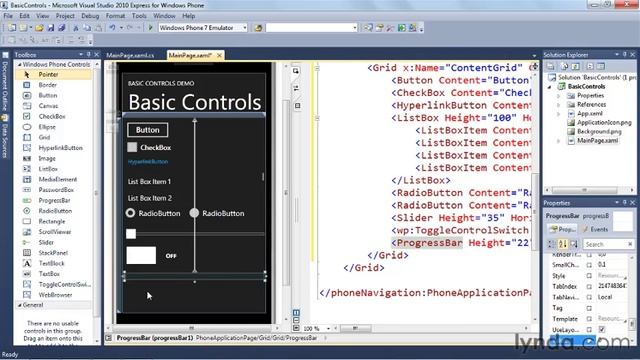Viewport: 640px width, 360px height.
Task: Select the ProgressBar in the designer
Action: (x=194, y=276)
